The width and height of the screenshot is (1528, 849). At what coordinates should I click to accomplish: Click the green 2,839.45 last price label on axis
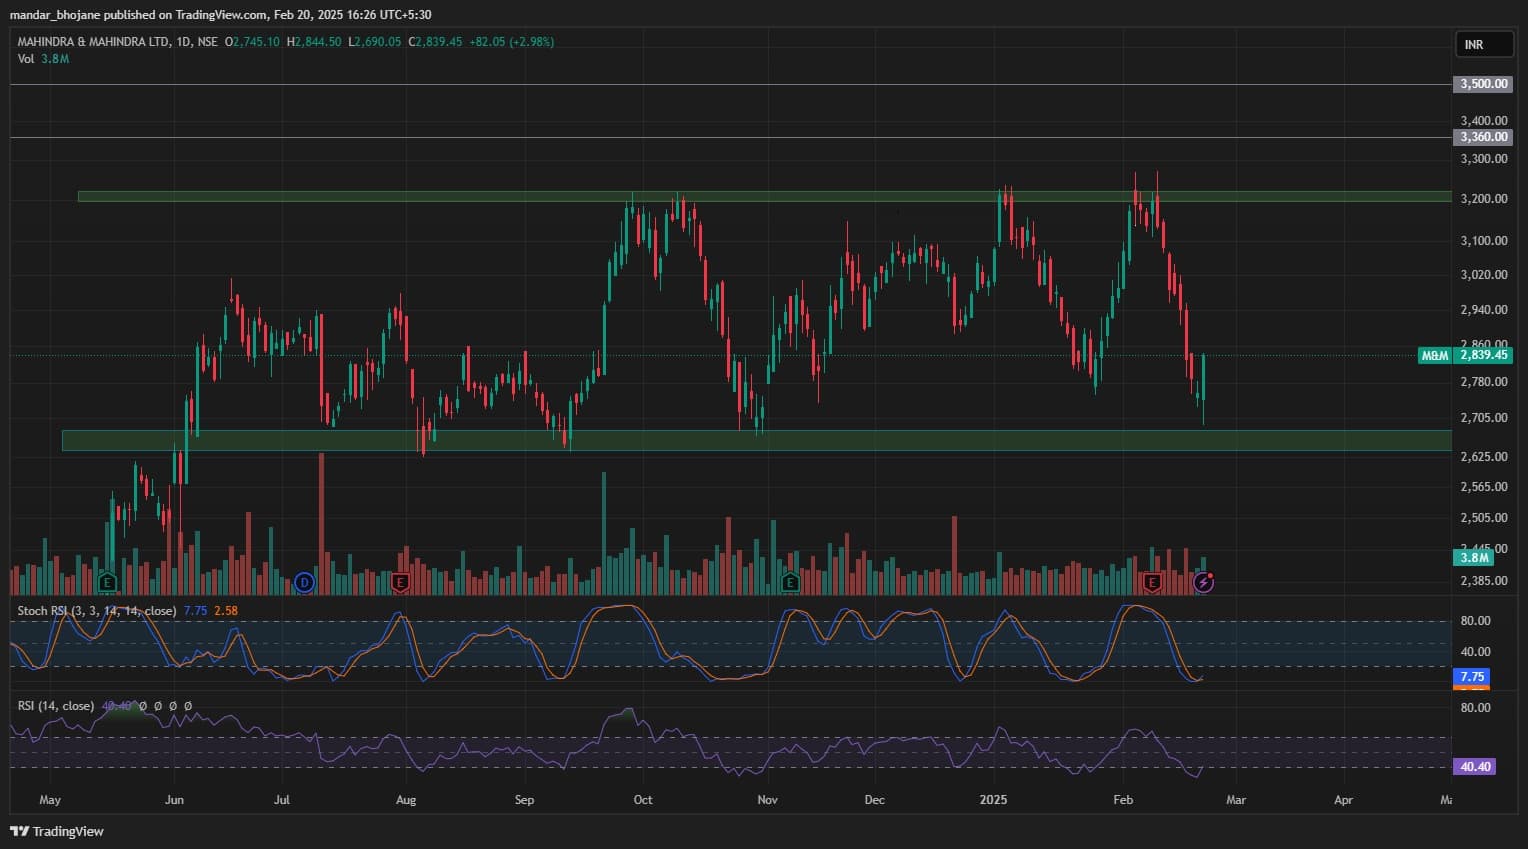pyautogui.click(x=1483, y=355)
